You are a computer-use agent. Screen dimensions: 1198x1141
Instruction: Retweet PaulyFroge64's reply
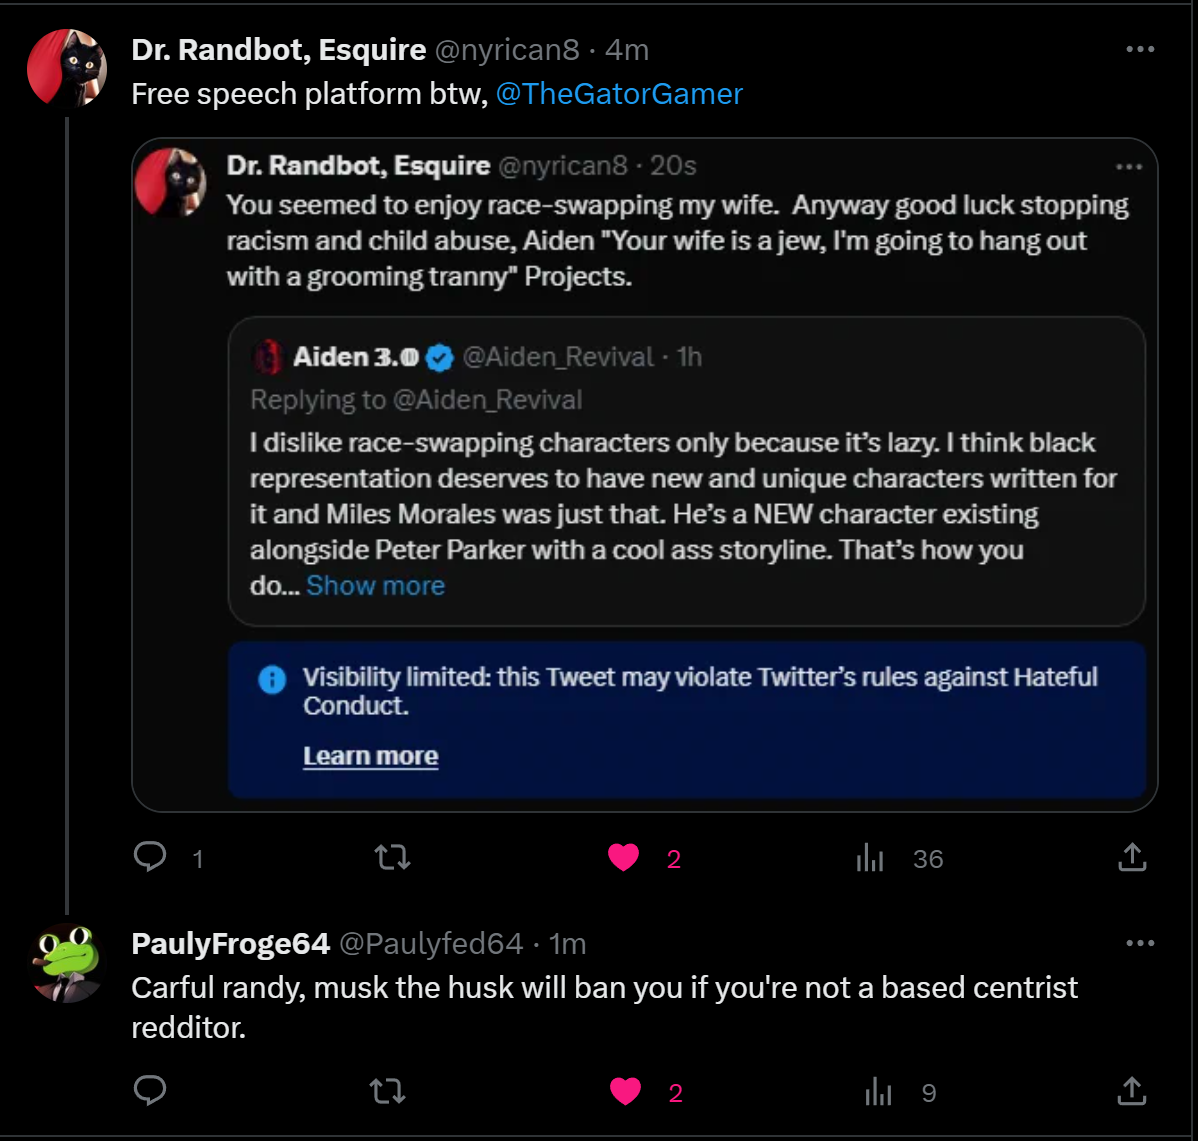click(x=388, y=1091)
